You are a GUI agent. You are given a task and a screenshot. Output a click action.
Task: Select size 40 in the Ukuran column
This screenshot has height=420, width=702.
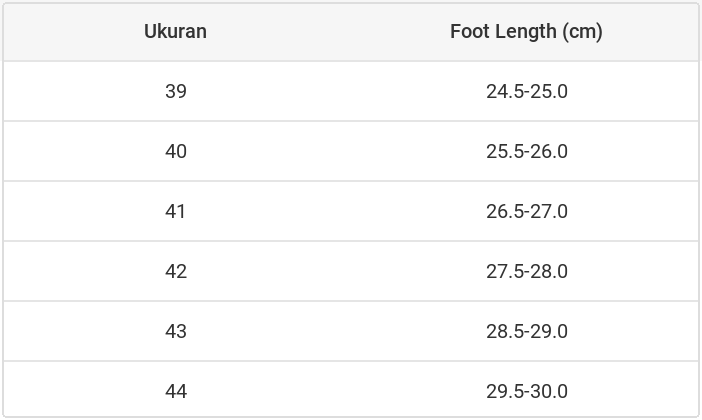176,151
